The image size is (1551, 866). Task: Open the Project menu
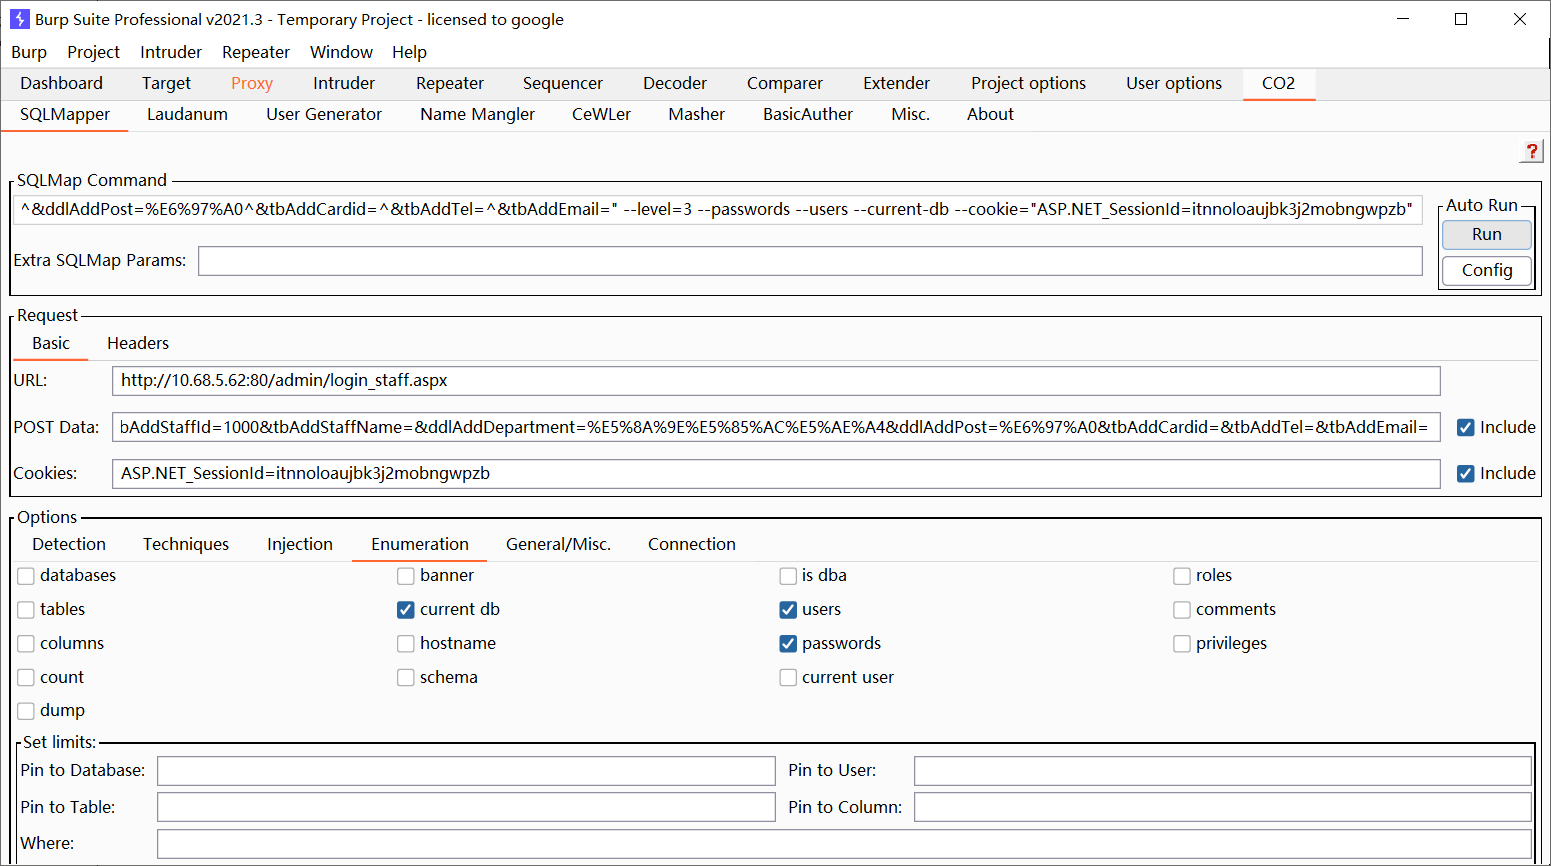point(93,52)
